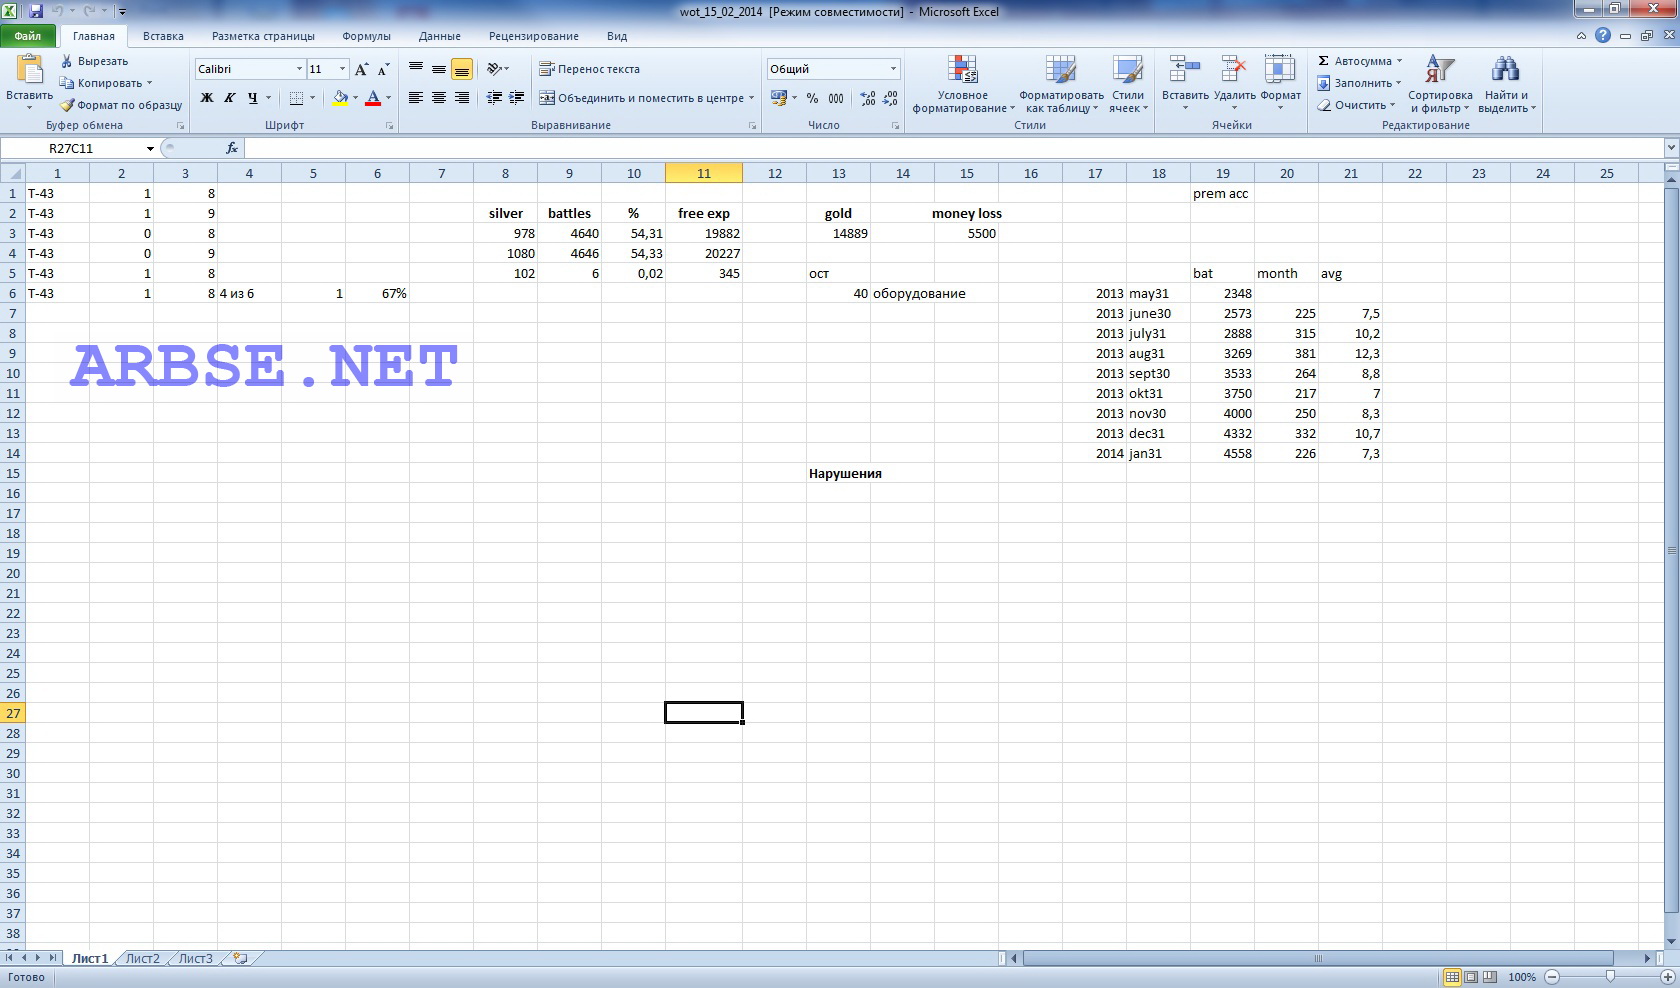
Task: Increase decimal places
Action: tap(867, 98)
